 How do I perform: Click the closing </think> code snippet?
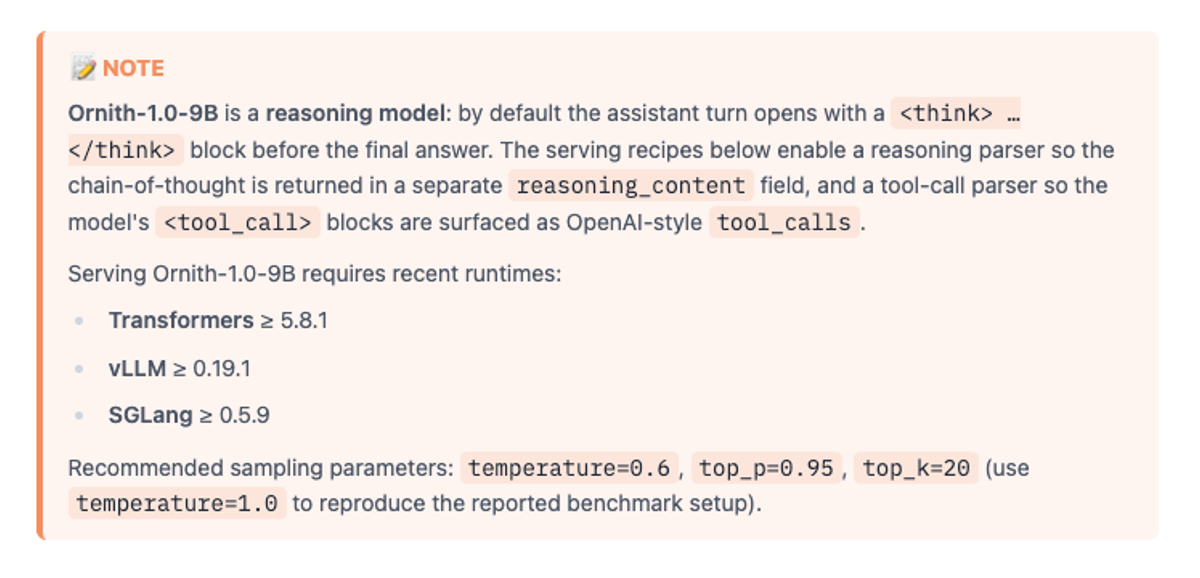click(126, 150)
